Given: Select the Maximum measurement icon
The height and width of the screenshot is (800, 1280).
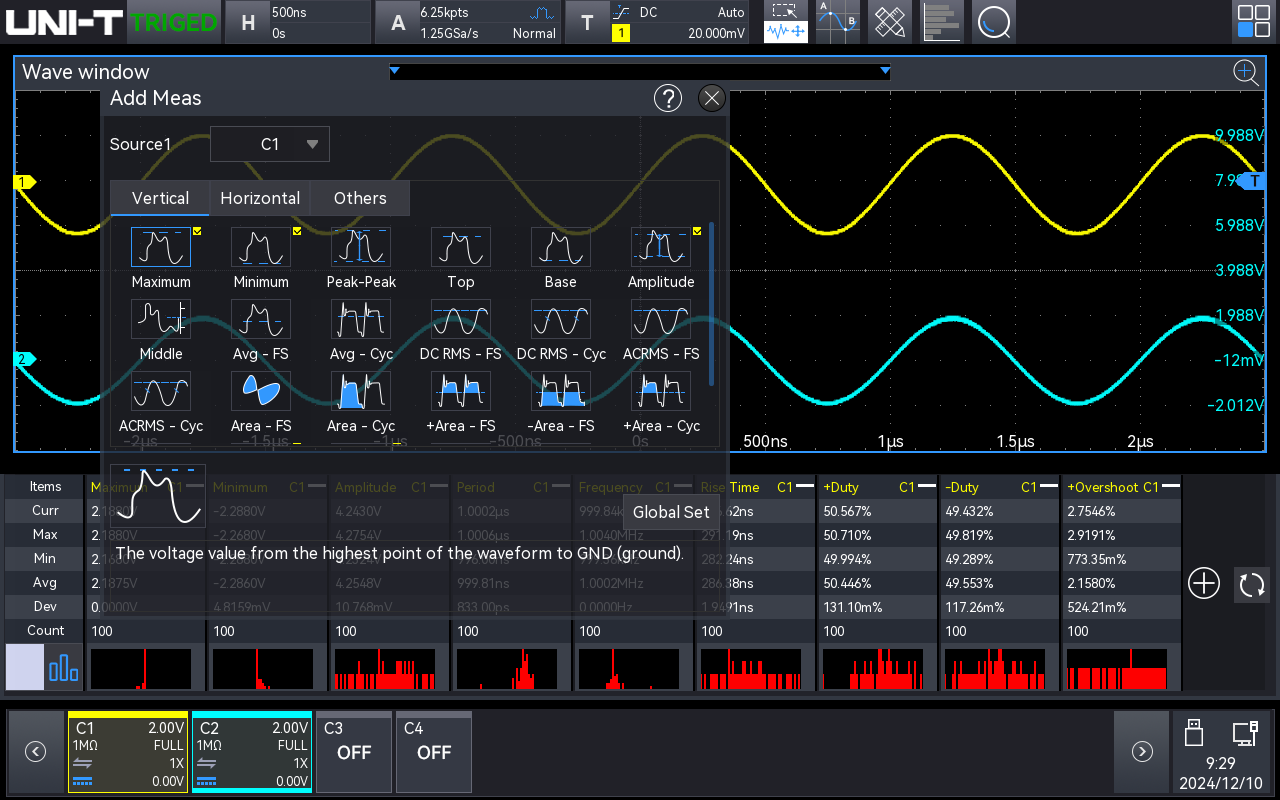Looking at the screenshot, I should (x=161, y=247).
